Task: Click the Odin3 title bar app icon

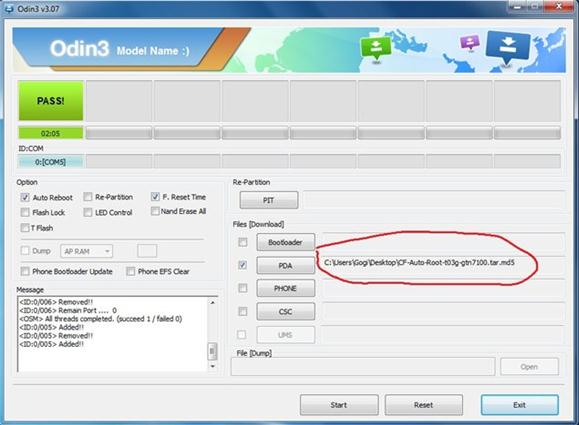Action: 9,8
